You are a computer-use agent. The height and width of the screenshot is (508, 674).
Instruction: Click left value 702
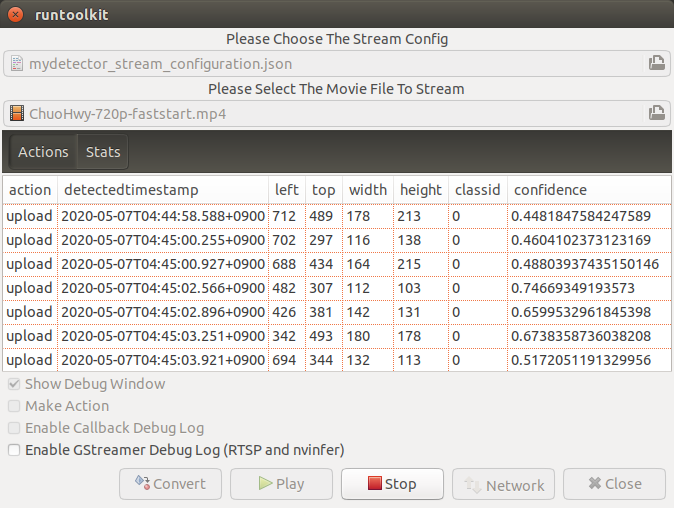pyautogui.click(x=284, y=240)
